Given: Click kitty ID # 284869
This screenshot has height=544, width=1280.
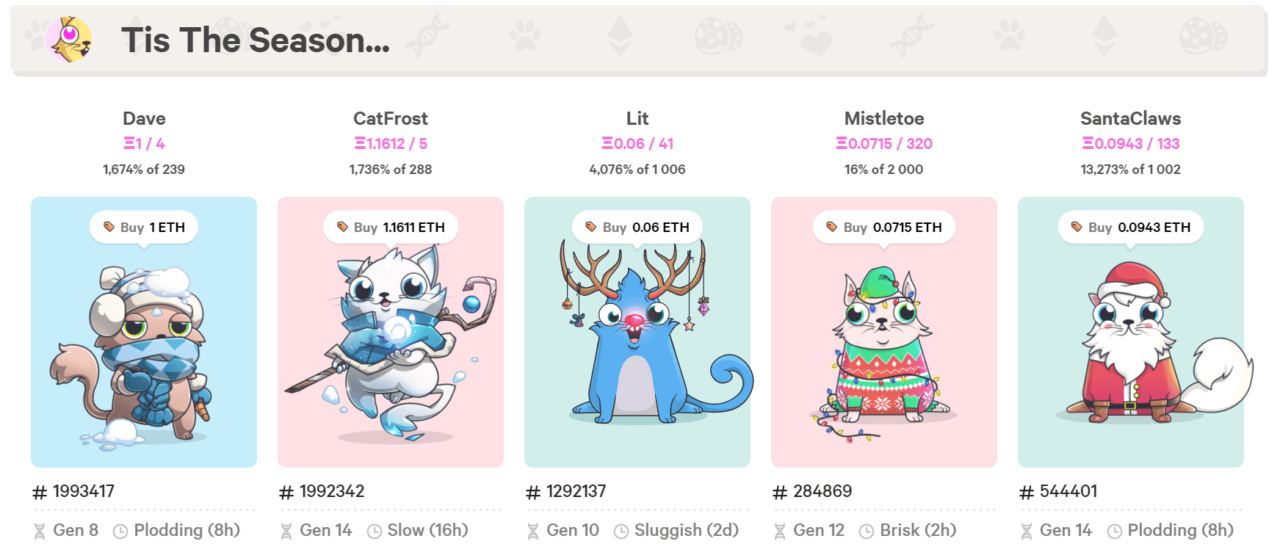Looking at the screenshot, I should 812,491.
